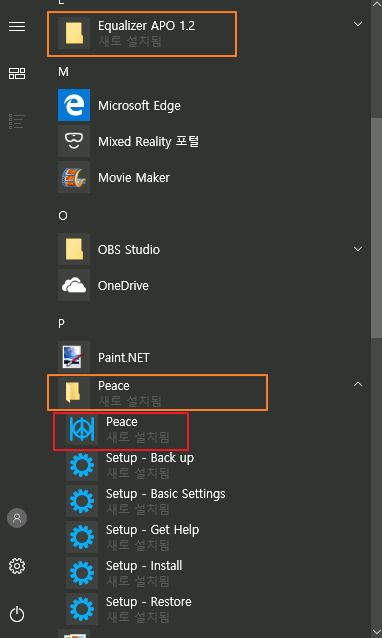Select the all apps list icon
This screenshot has height=638, width=382.
(x=17, y=121)
